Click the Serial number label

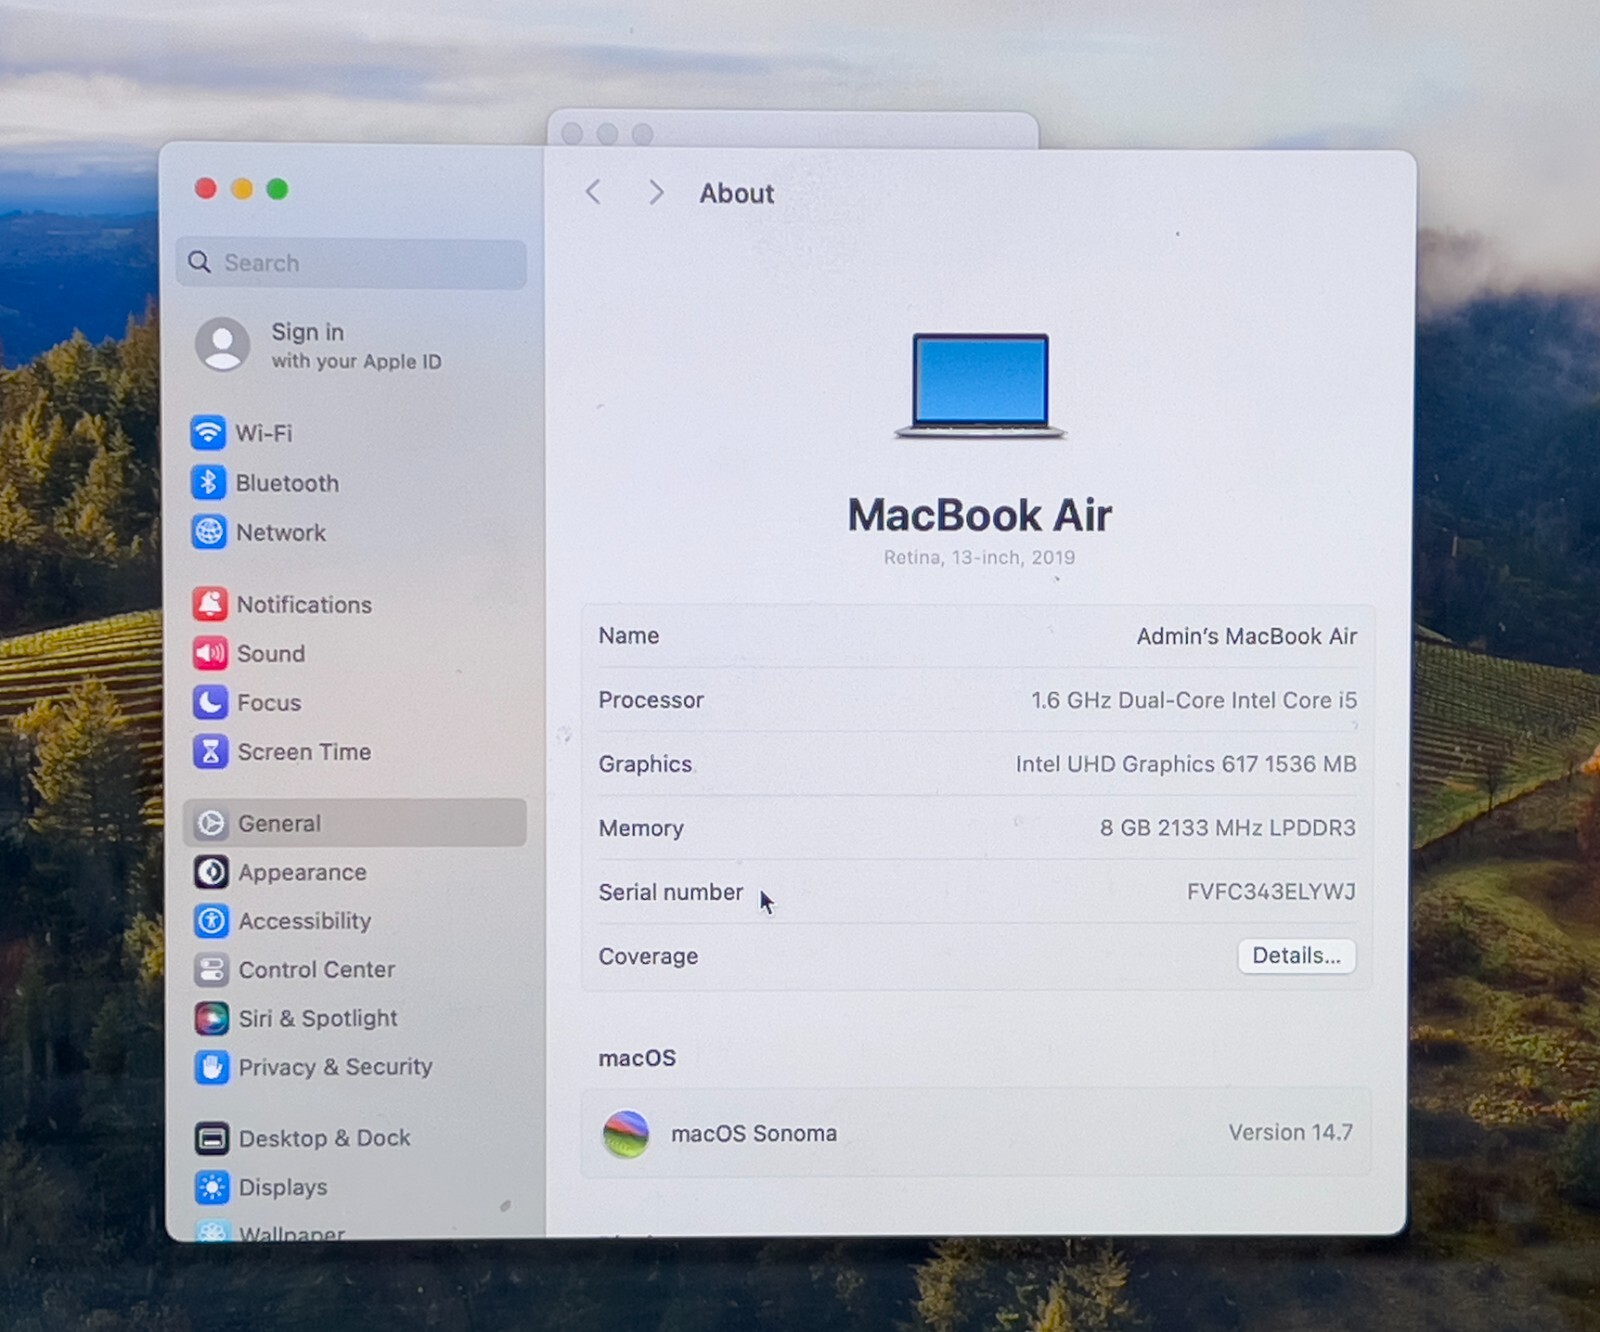(671, 892)
